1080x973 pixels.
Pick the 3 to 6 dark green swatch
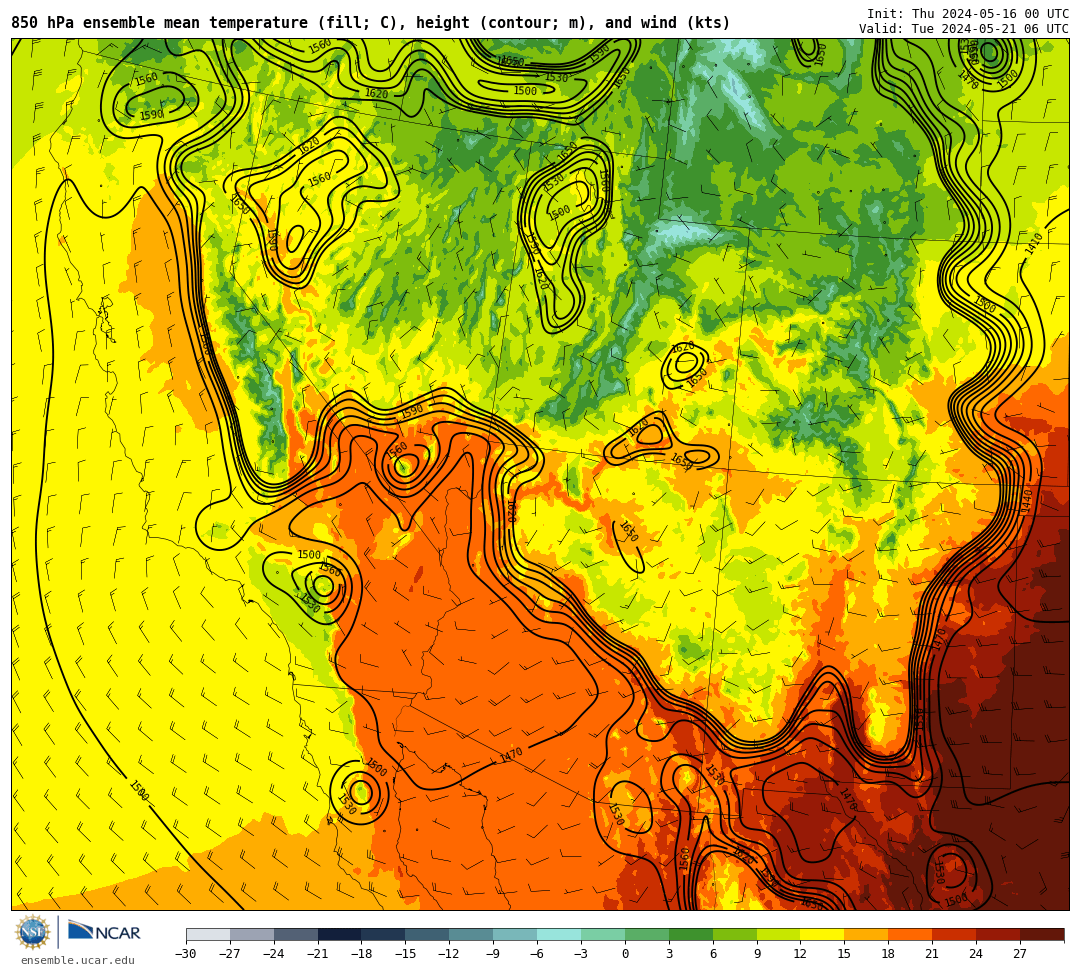coord(691,934)
